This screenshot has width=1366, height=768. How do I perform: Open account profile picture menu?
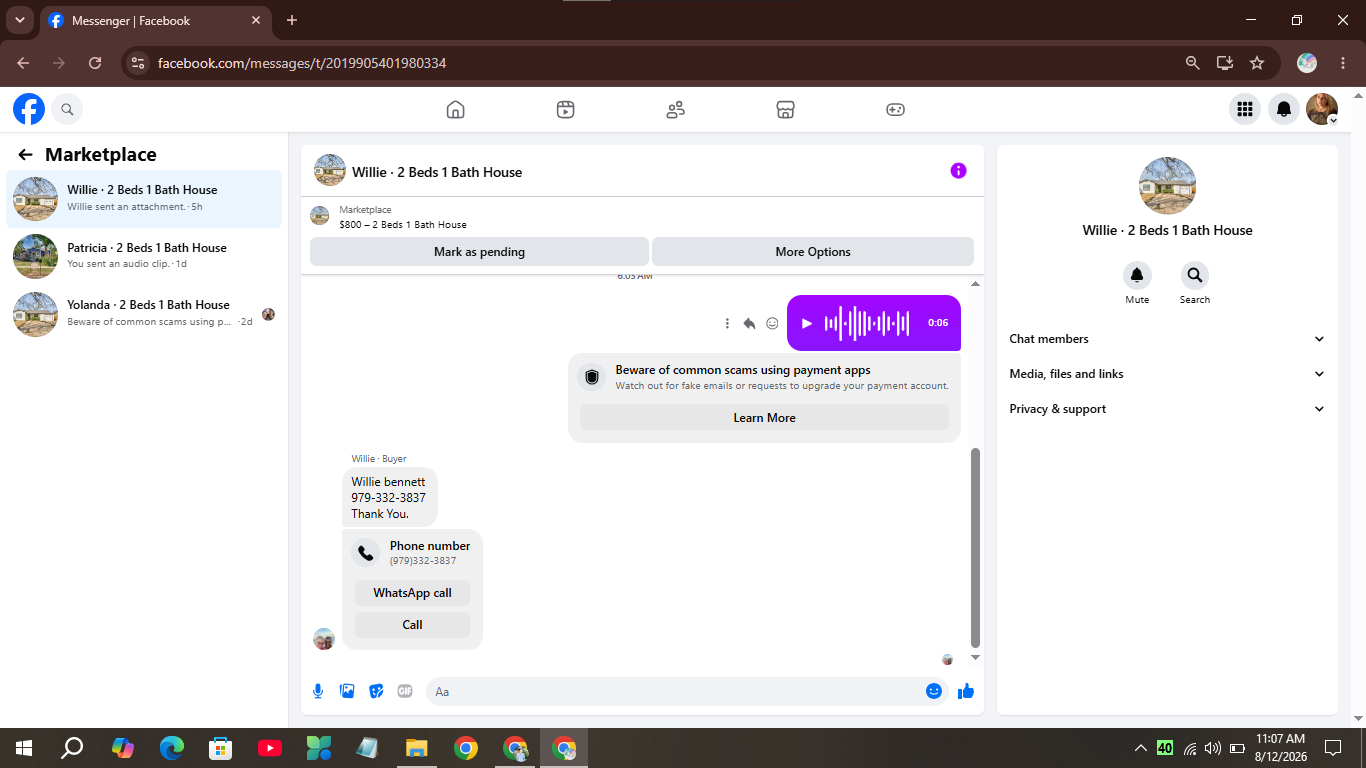click(x=1322, y=109)
